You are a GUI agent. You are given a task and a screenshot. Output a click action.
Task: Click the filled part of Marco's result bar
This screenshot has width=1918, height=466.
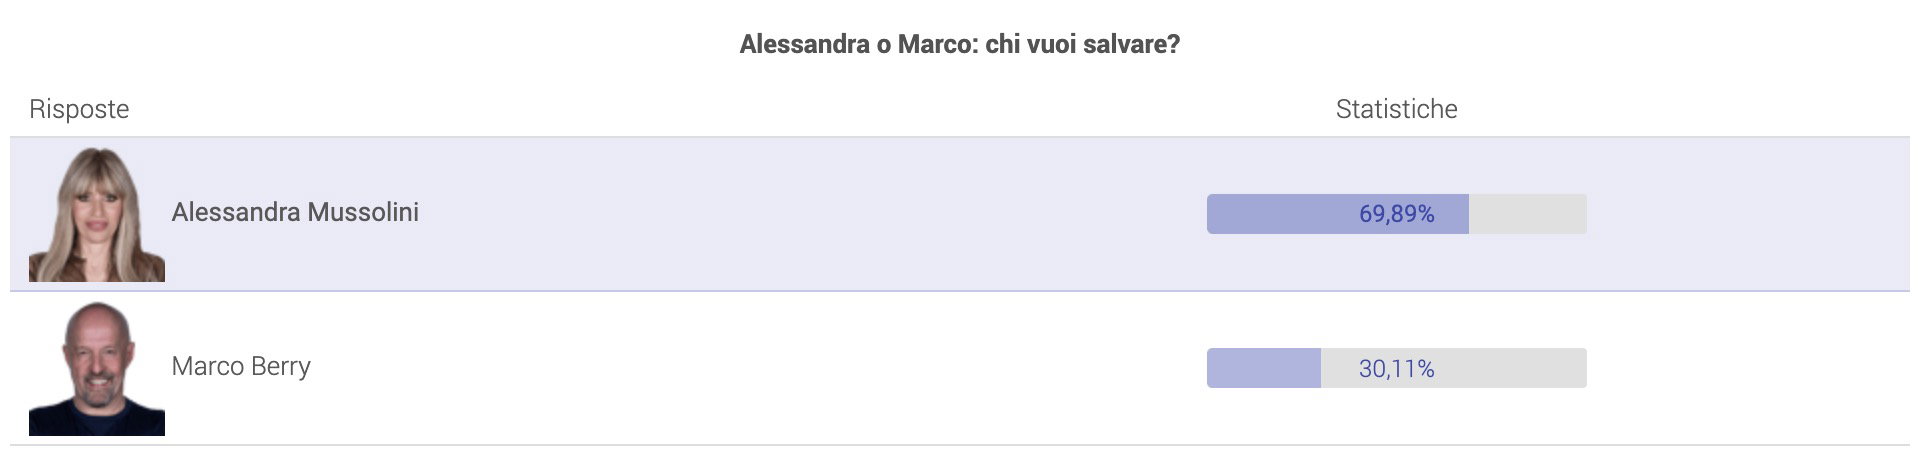pos(1263,368)
